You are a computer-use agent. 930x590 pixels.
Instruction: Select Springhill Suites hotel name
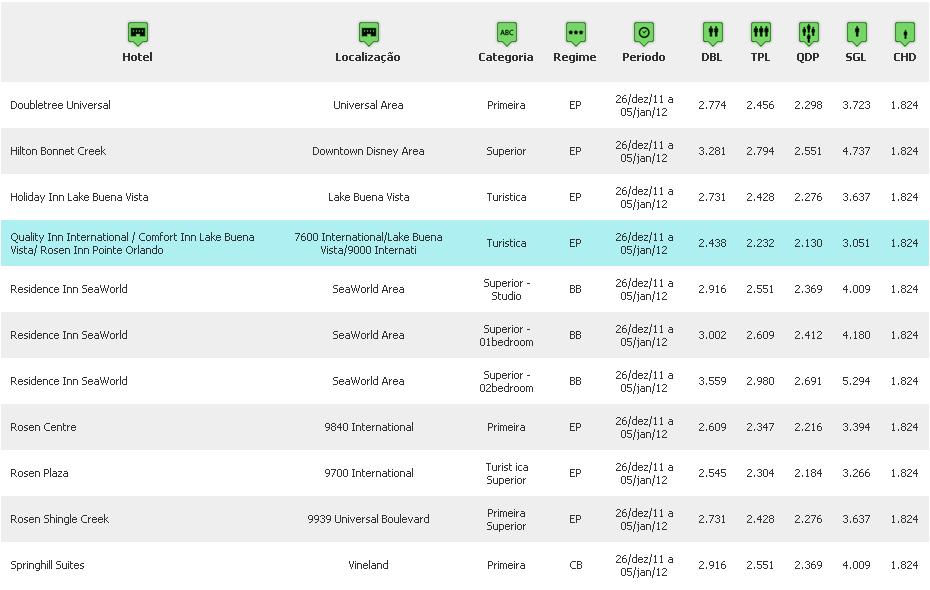click(47, 565)
